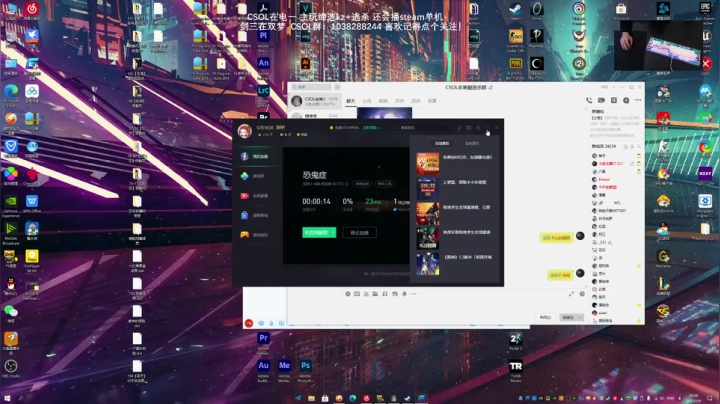Click search field in game booster header

(x=420, y=128)
